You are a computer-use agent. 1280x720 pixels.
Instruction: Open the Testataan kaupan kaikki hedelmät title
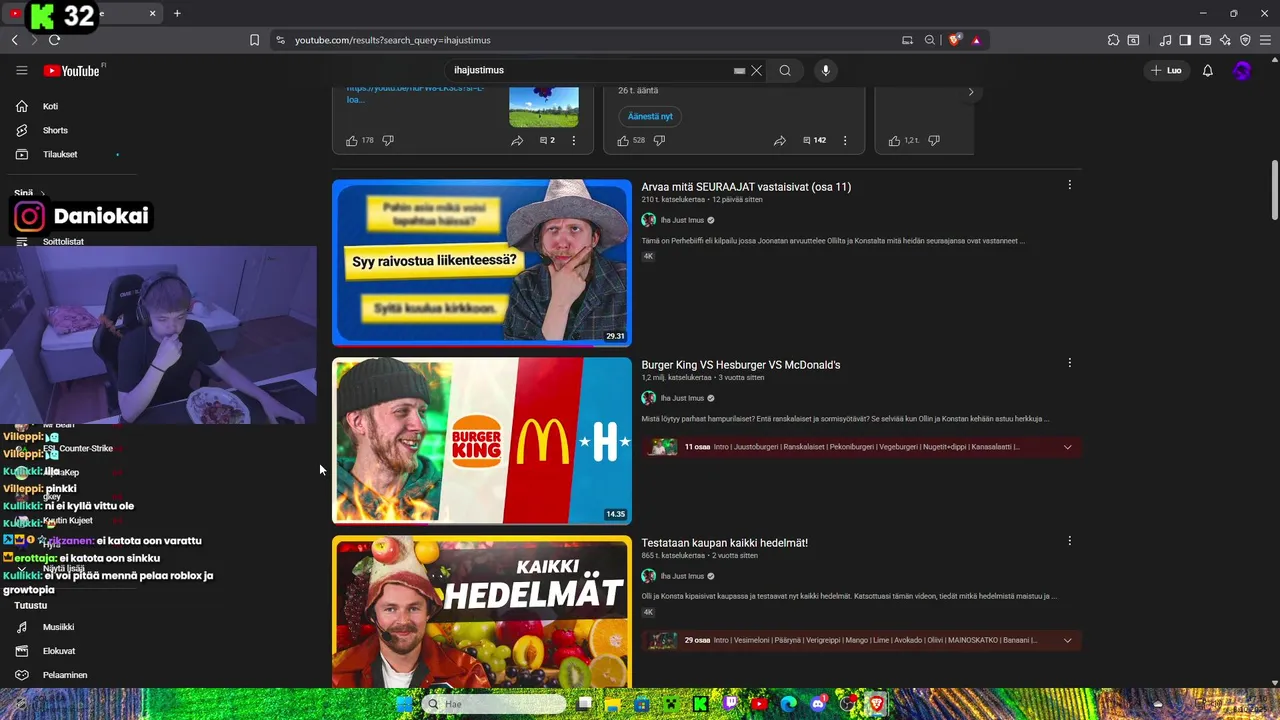click(725, 543)
